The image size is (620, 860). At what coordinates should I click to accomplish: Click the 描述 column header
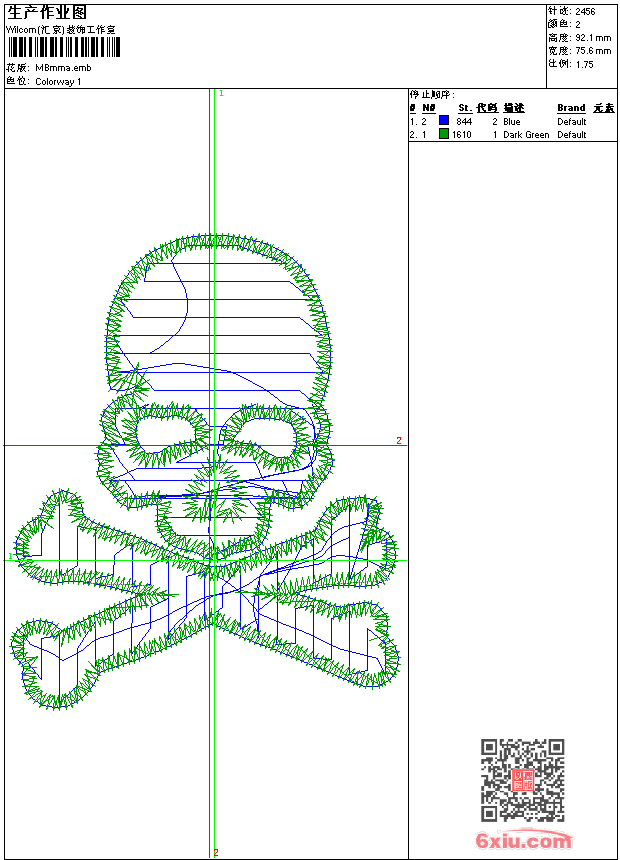(x=513, y=108)
